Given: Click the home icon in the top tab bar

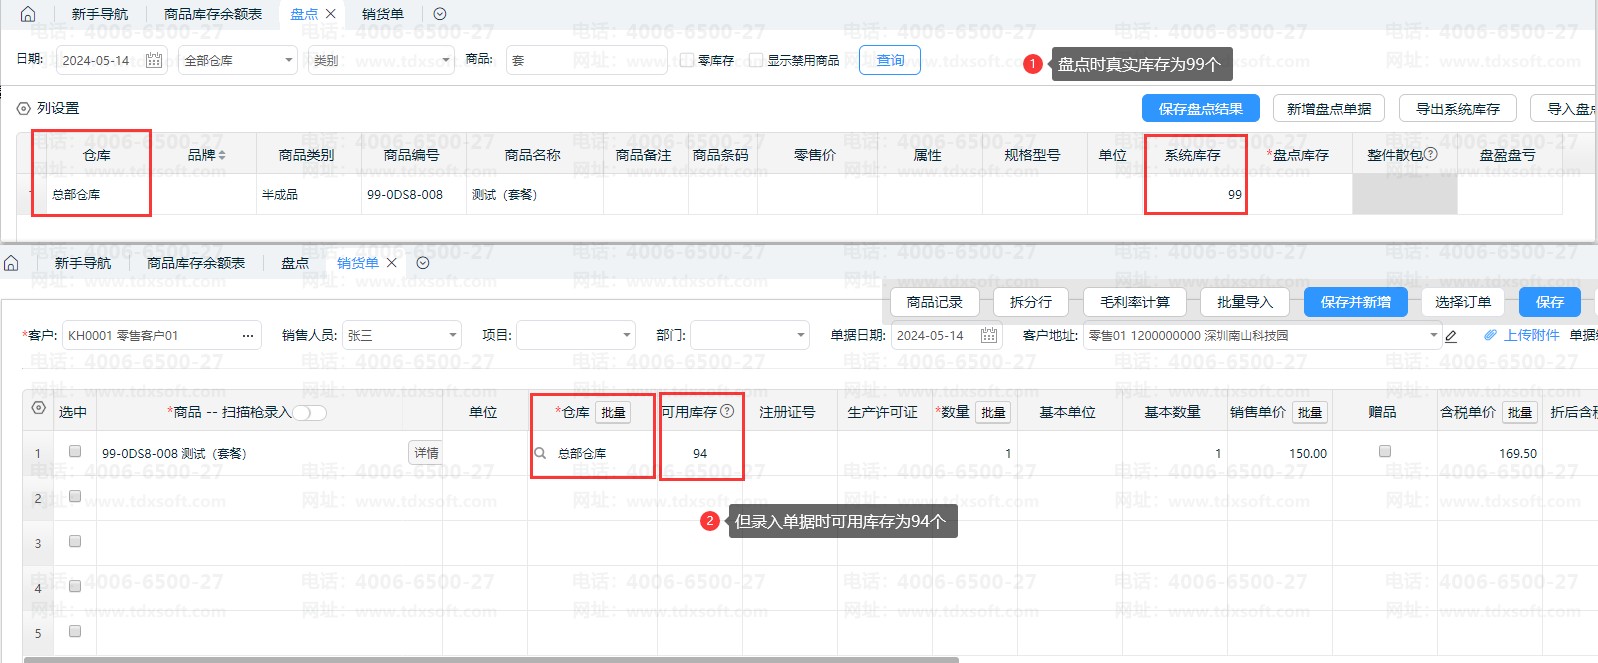Looking at the screenshot, I should point(28,14).
